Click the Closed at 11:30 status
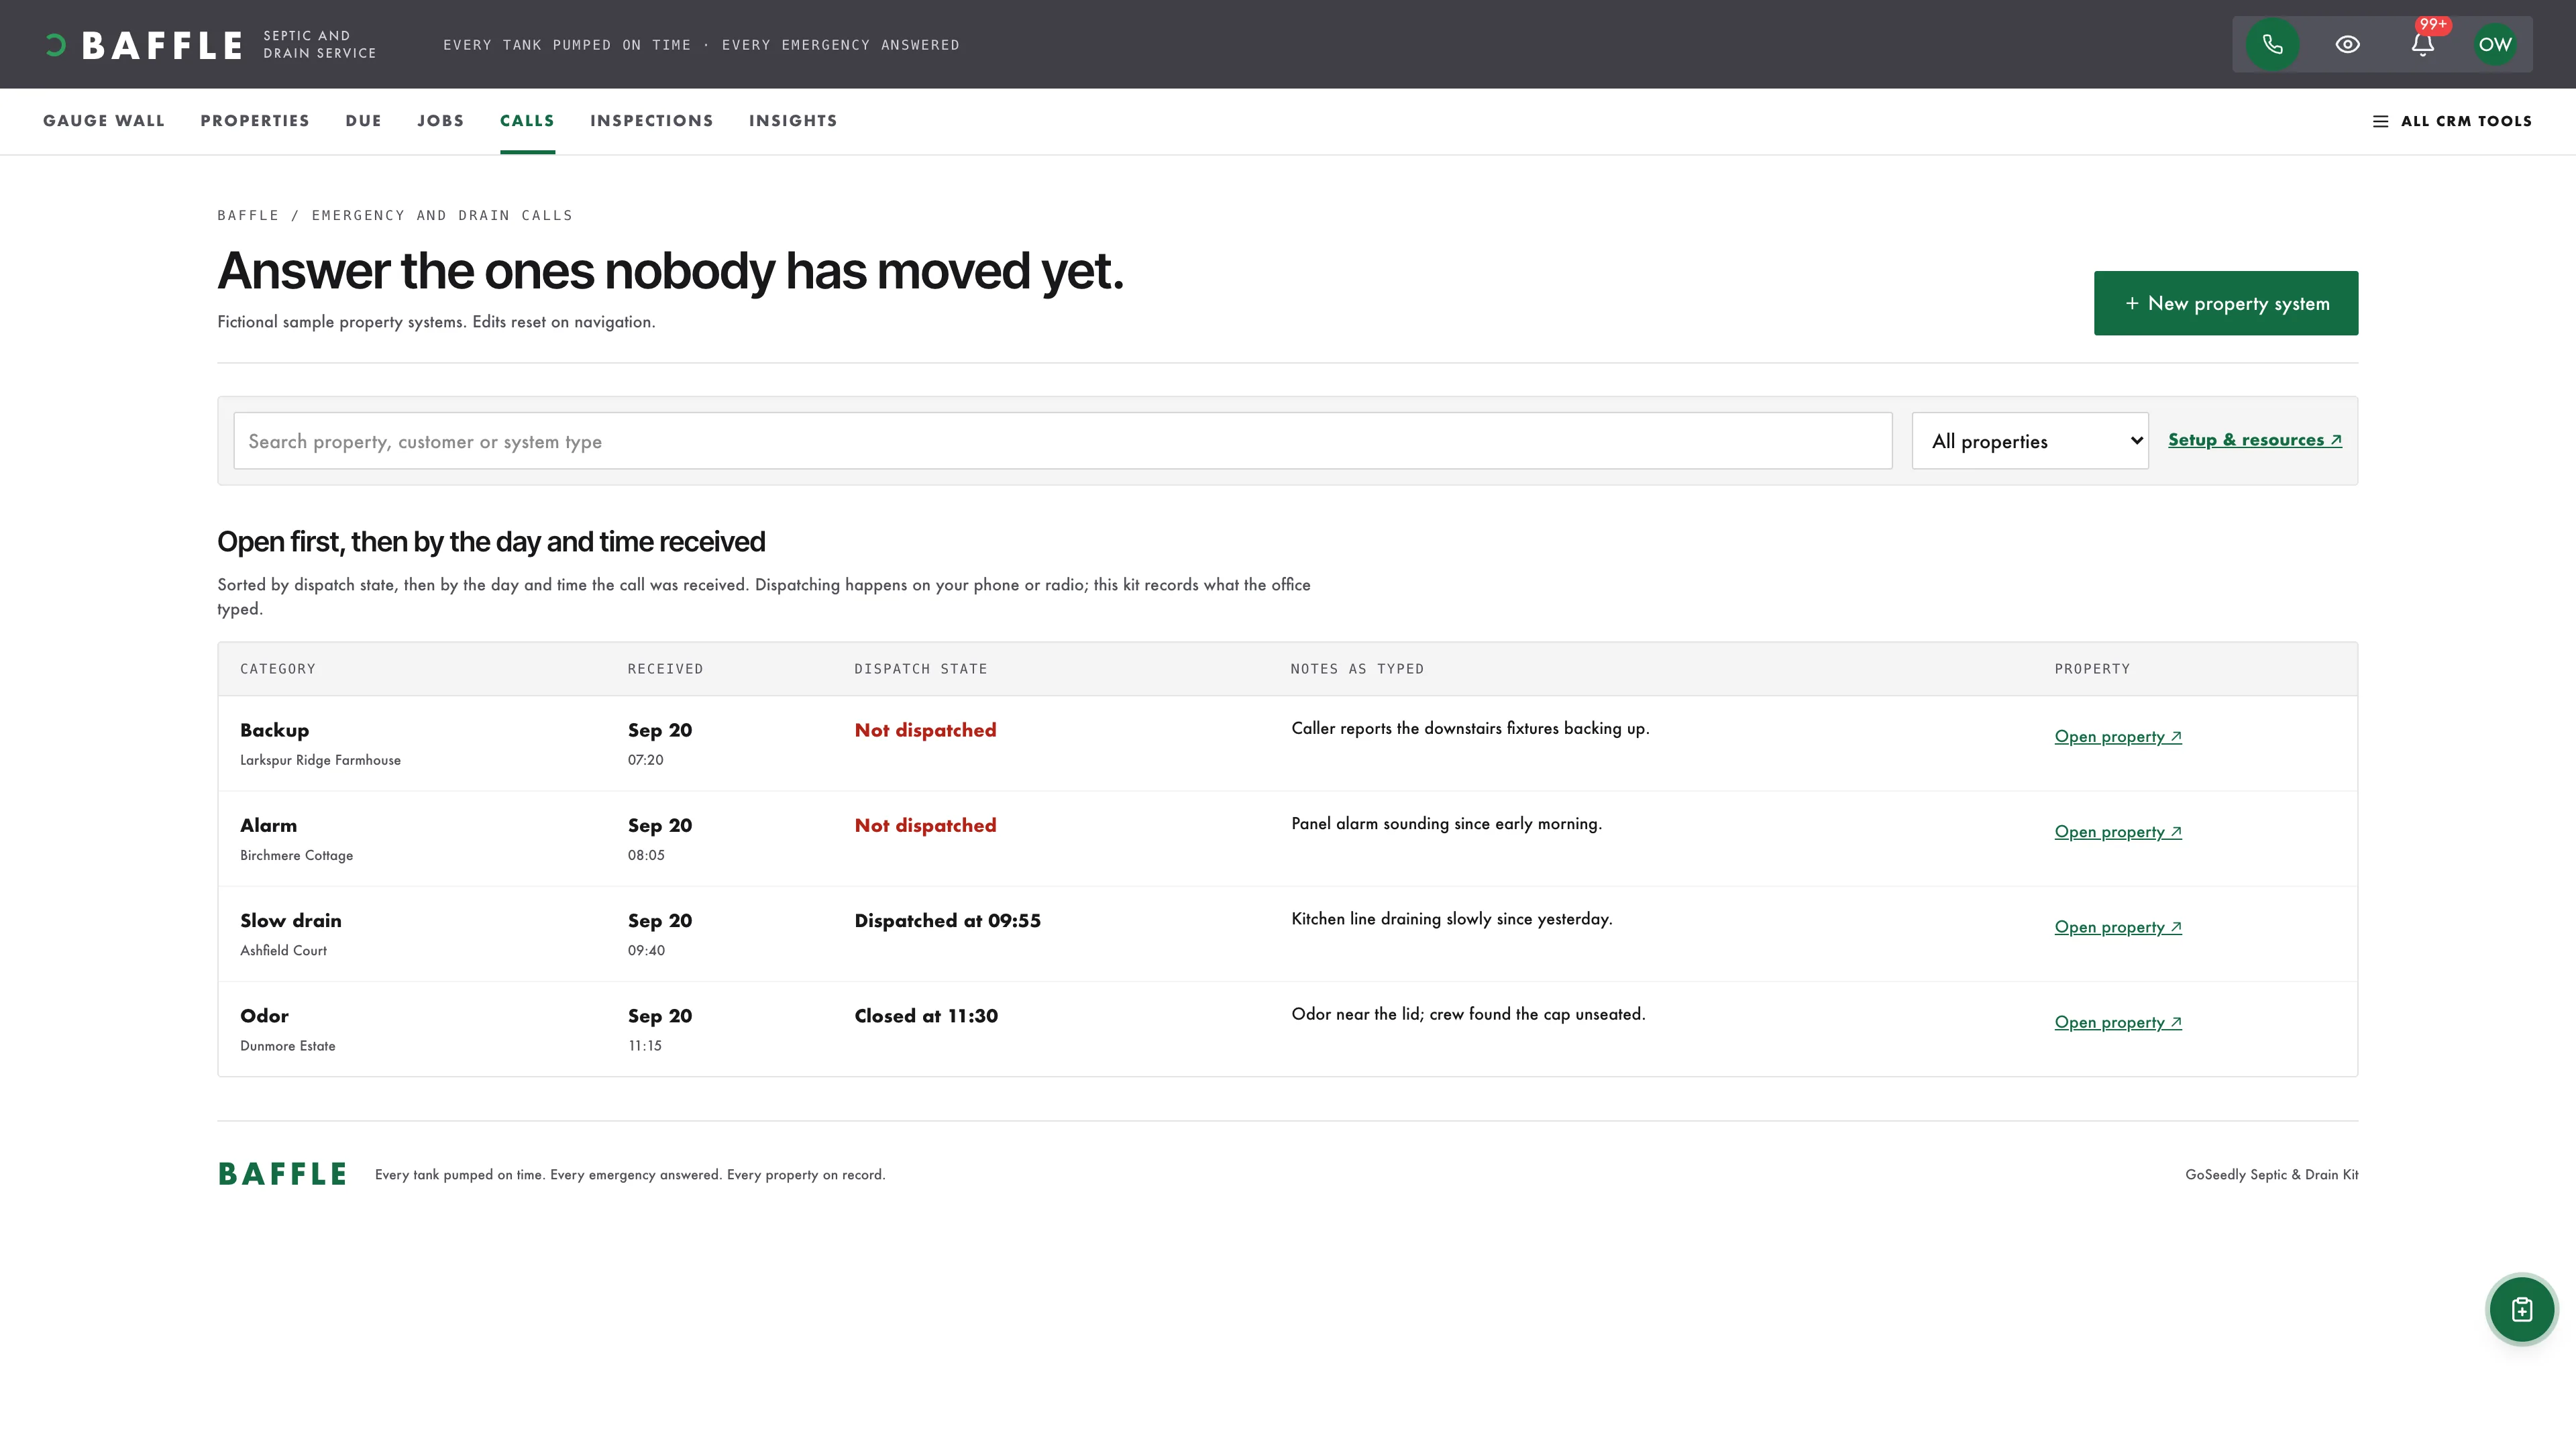 [x=926, y=1016]
